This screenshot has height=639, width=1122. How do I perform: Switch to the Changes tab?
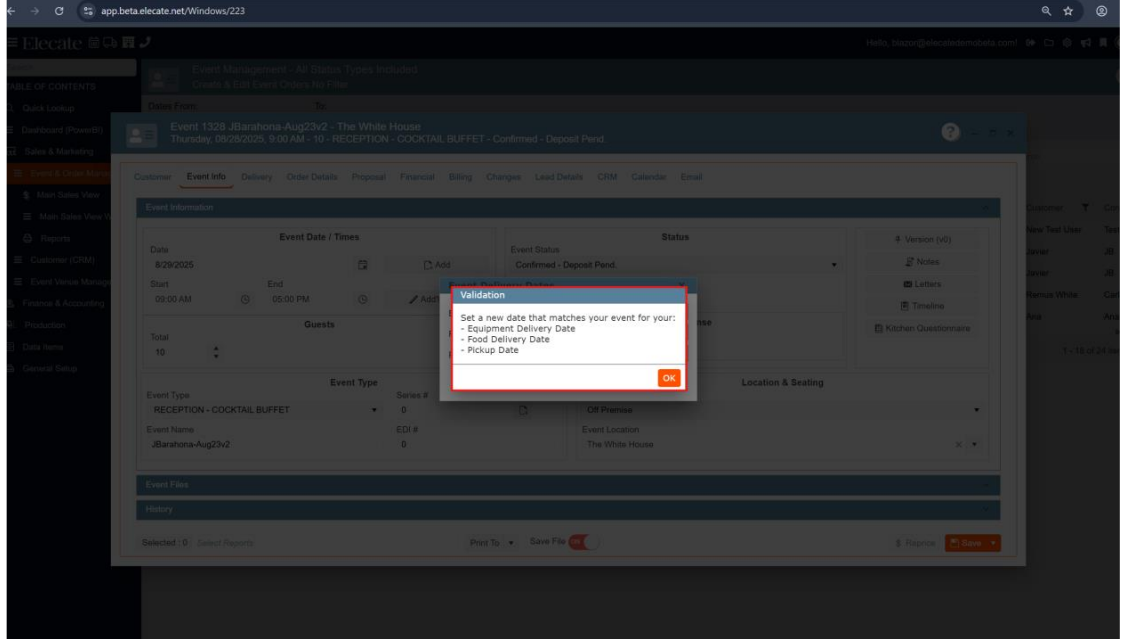[x=503, y=177]
